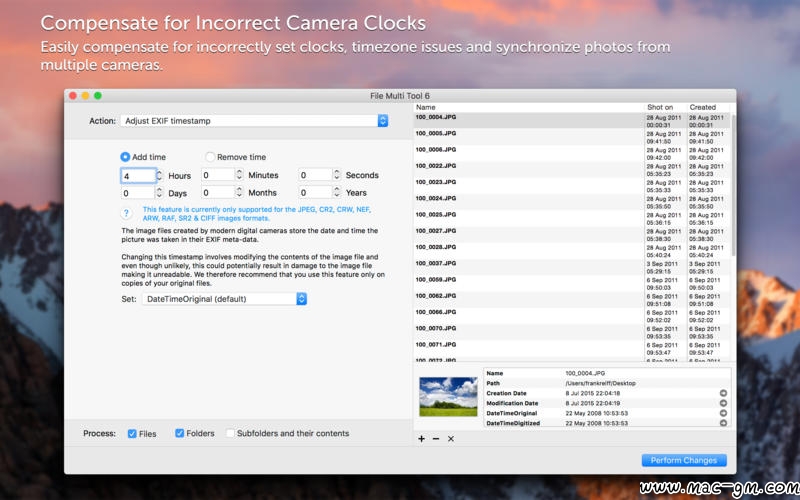This screenshot has width=800, height=500.
Task: Click arrow icon beside Modification Date row
Action: (x=723, y=403)
